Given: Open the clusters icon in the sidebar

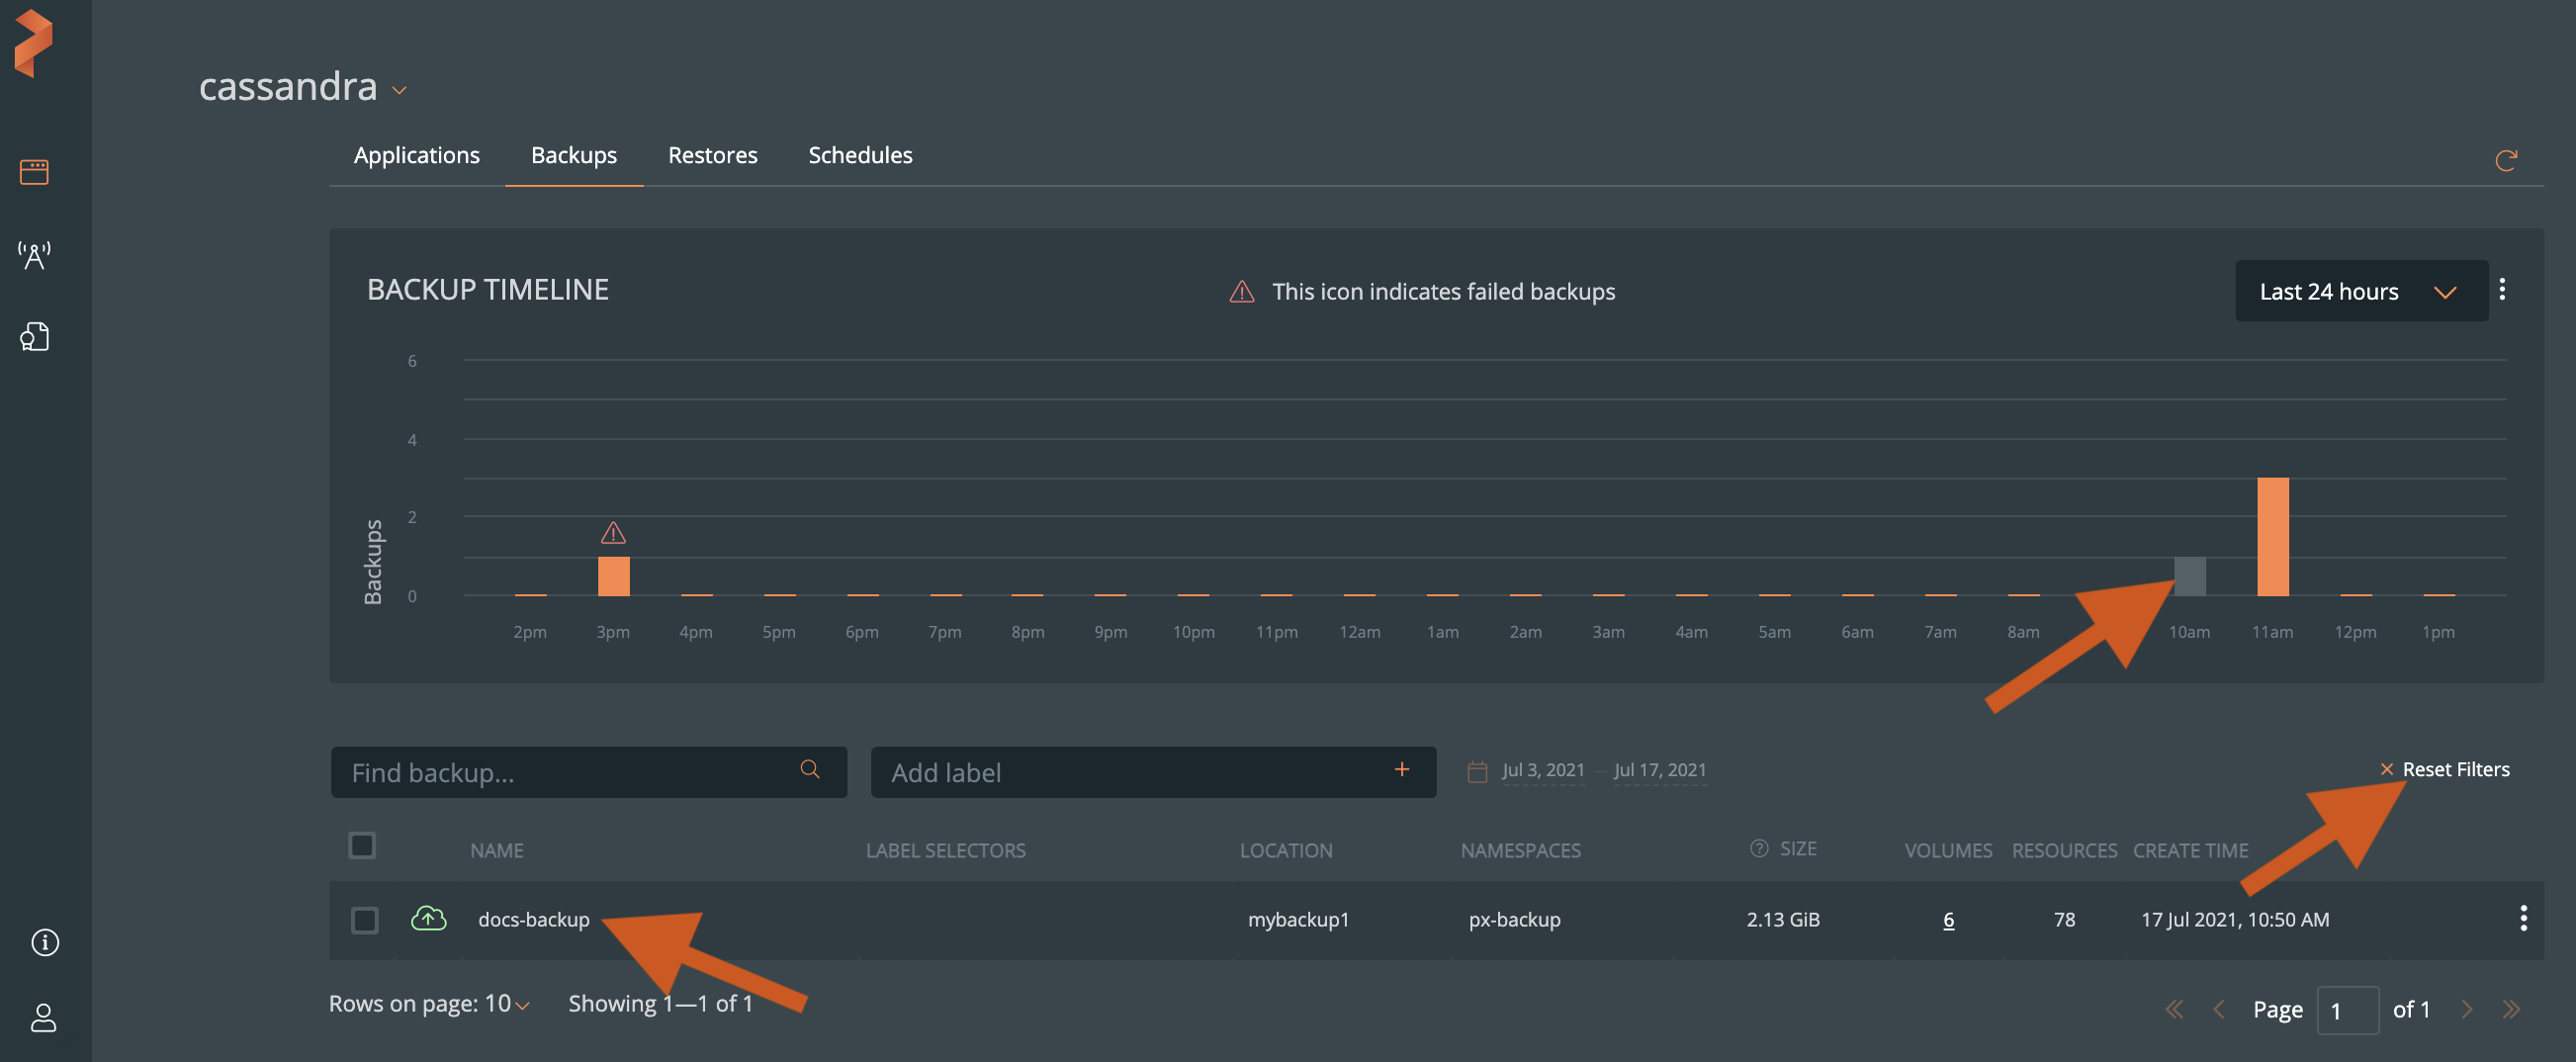Looking at the screenshot, I should click(x=34, y=172).
